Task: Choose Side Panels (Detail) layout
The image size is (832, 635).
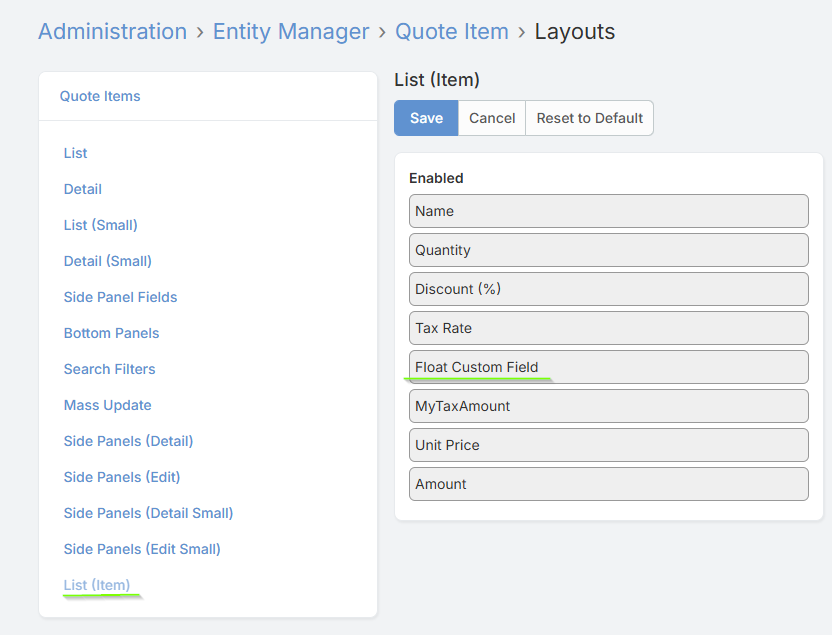Action: (128, 441)
